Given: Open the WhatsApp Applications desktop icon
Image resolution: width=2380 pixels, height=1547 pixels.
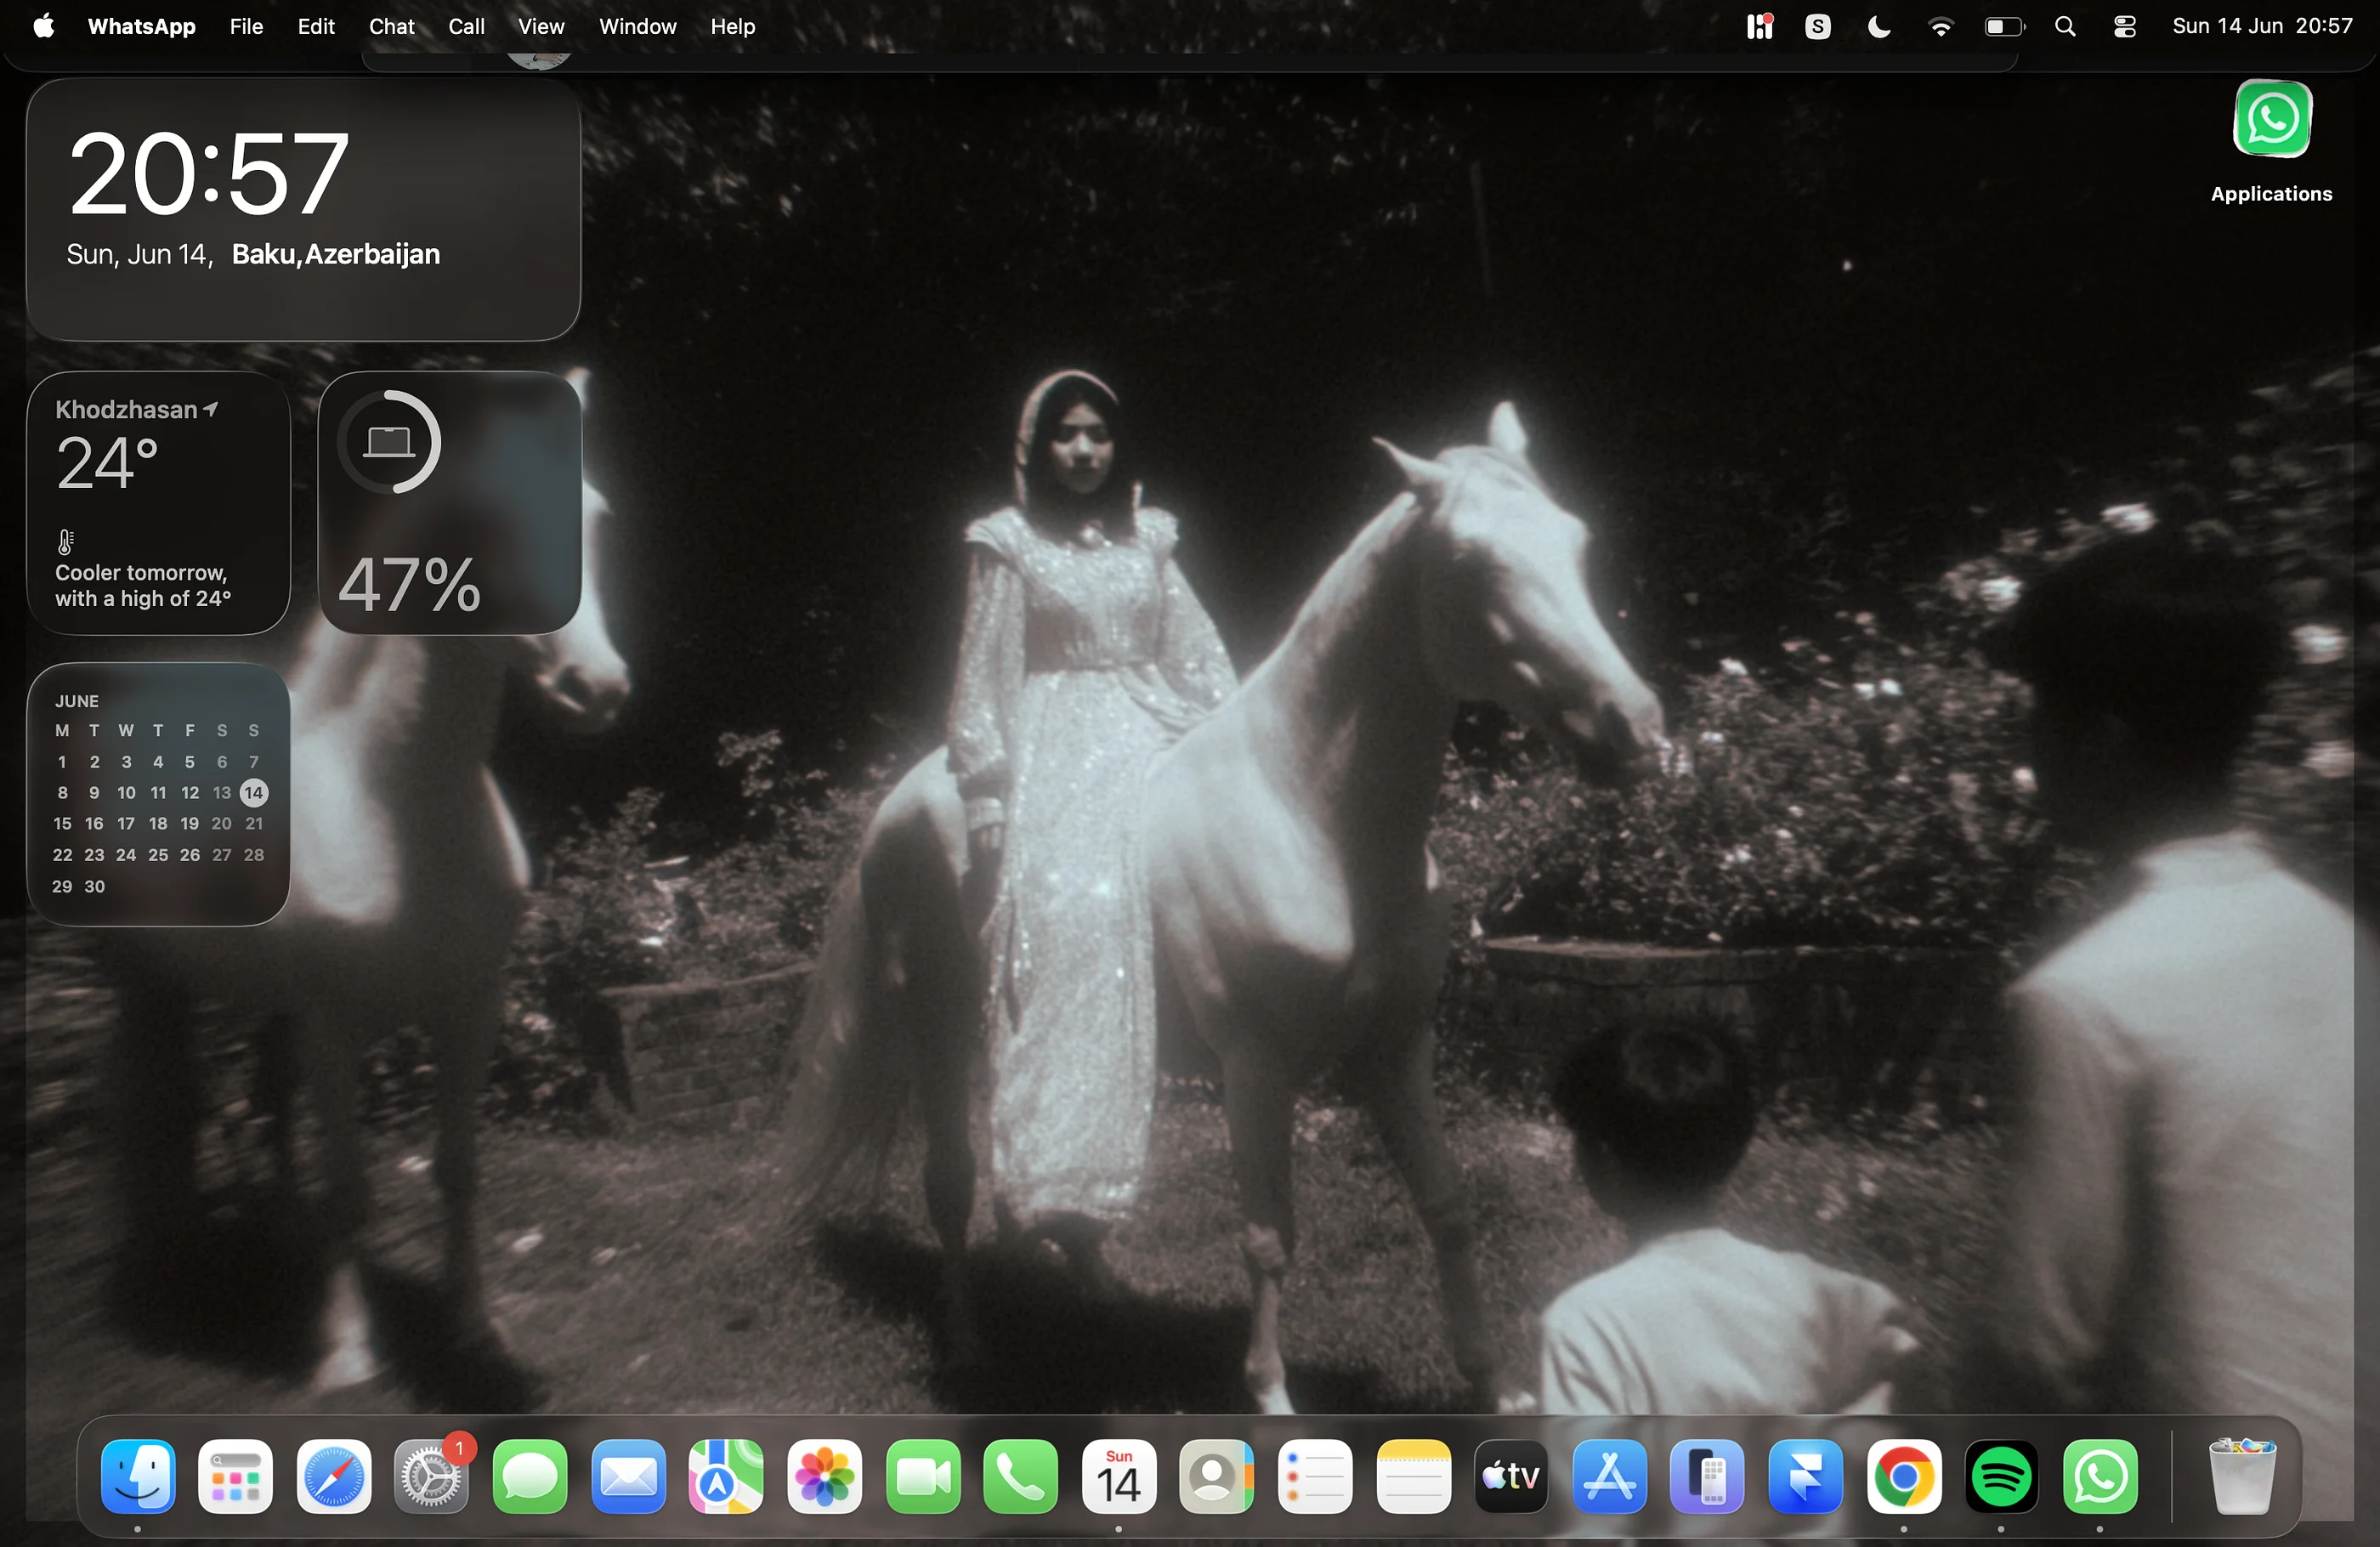Looking at the screenshot, I should [x=2271, y=119].
